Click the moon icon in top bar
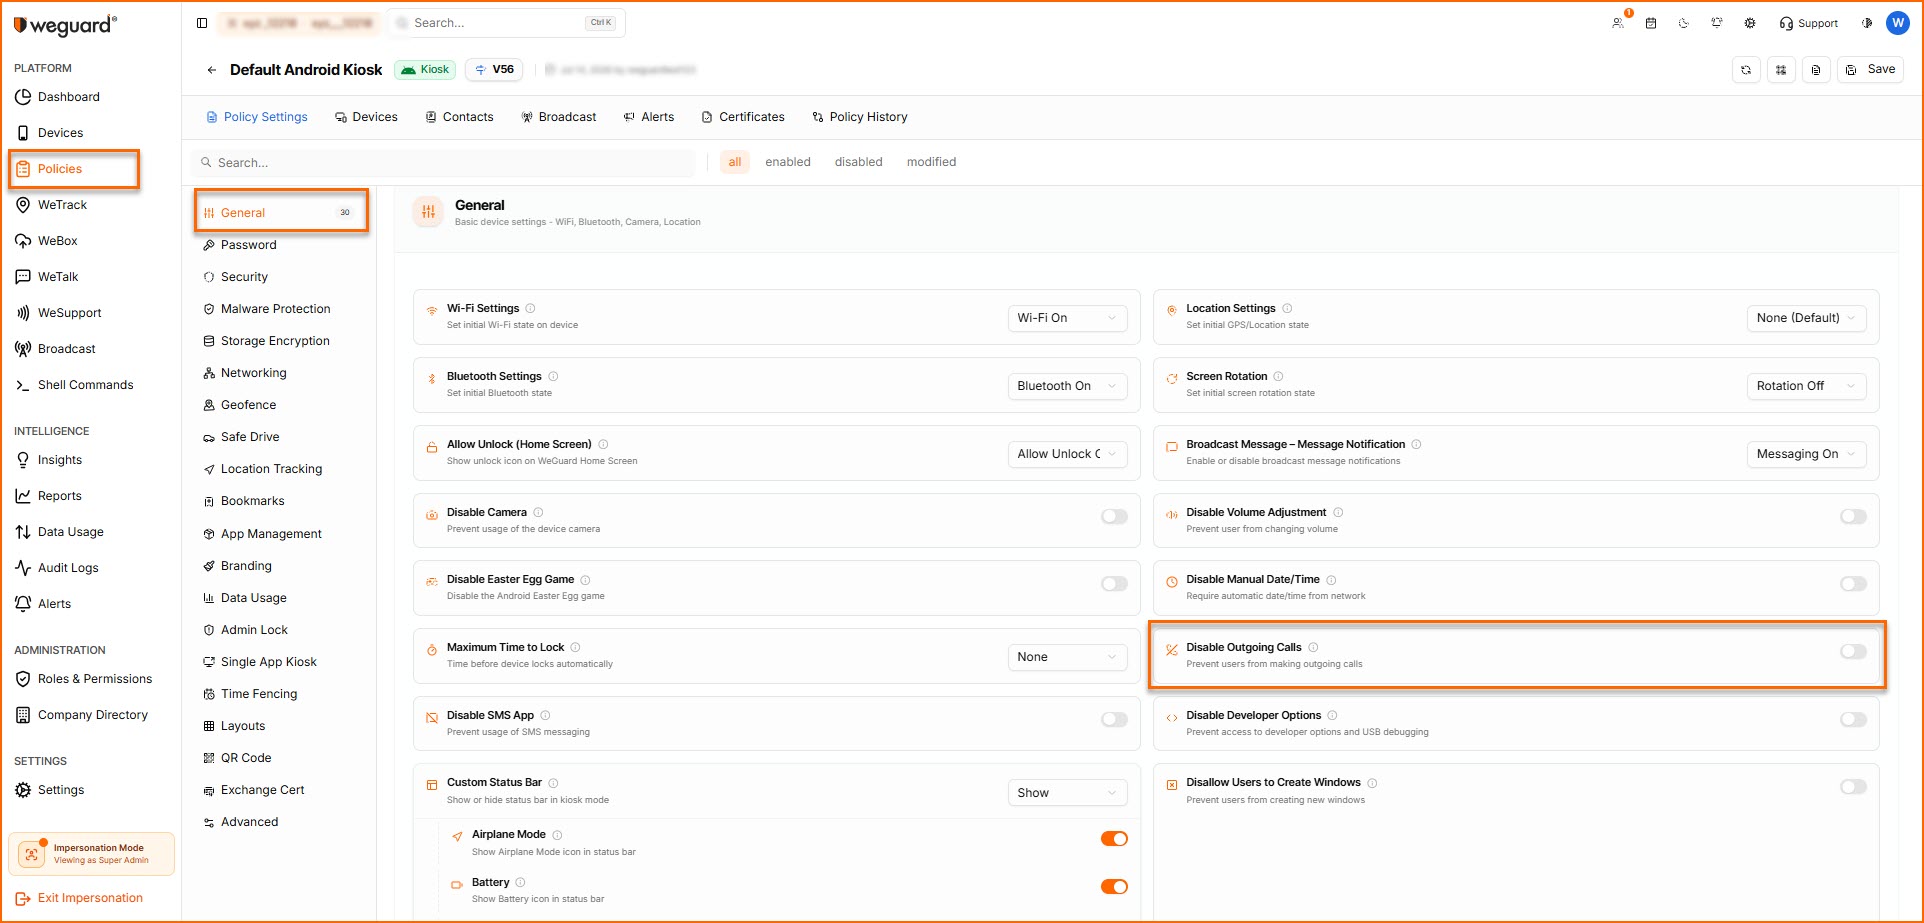 click(1684, 23)
